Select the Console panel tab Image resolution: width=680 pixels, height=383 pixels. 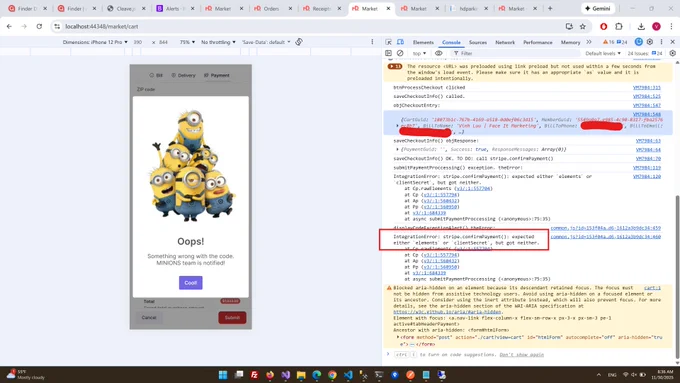tap(451, 42)
